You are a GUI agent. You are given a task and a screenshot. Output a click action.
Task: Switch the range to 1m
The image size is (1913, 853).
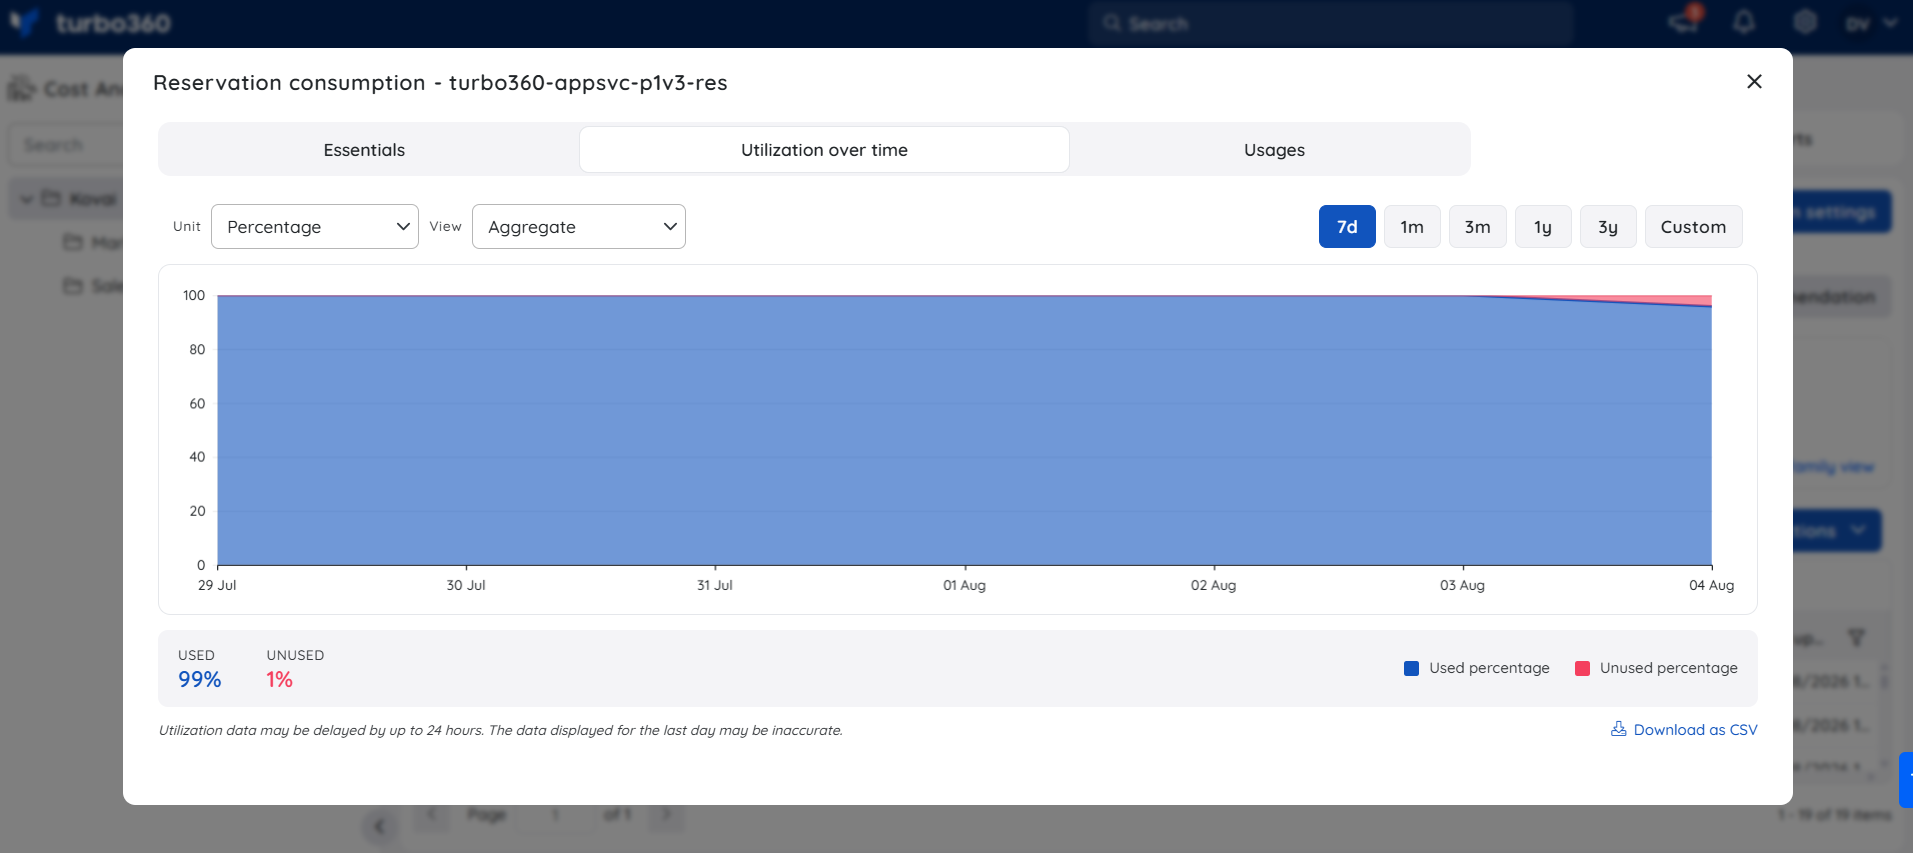tap(1412, 227)
